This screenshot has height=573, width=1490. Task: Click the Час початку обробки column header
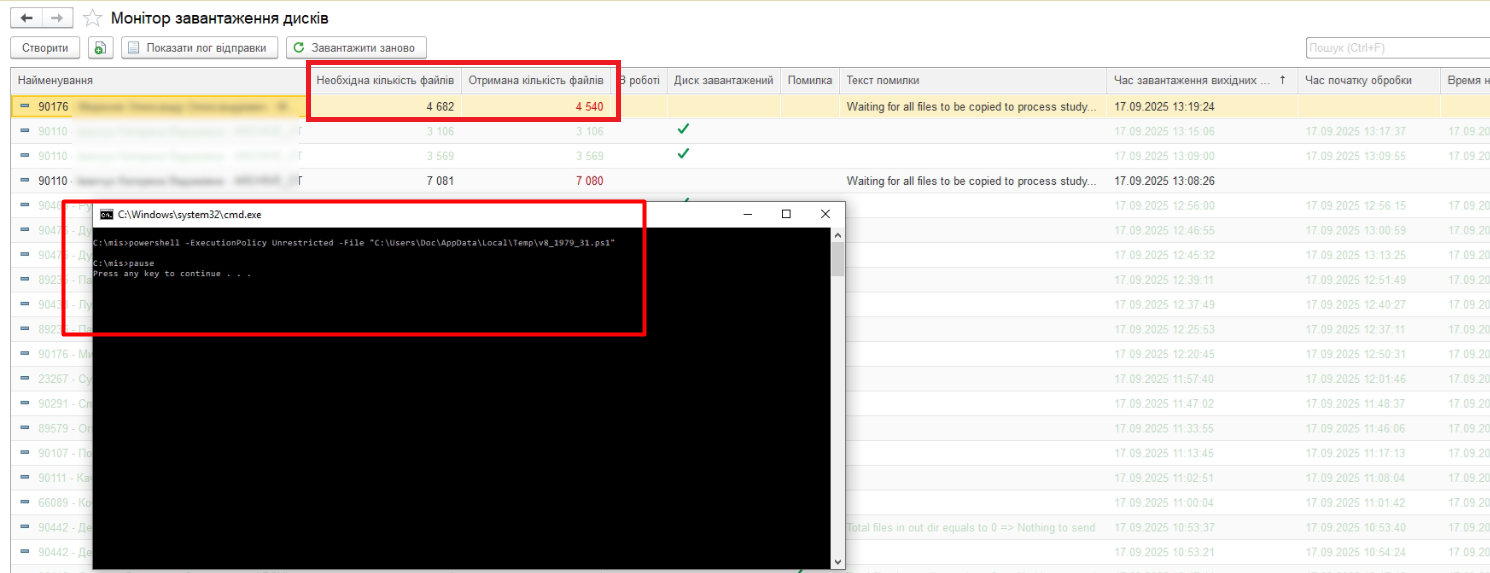coord(1358,80)
